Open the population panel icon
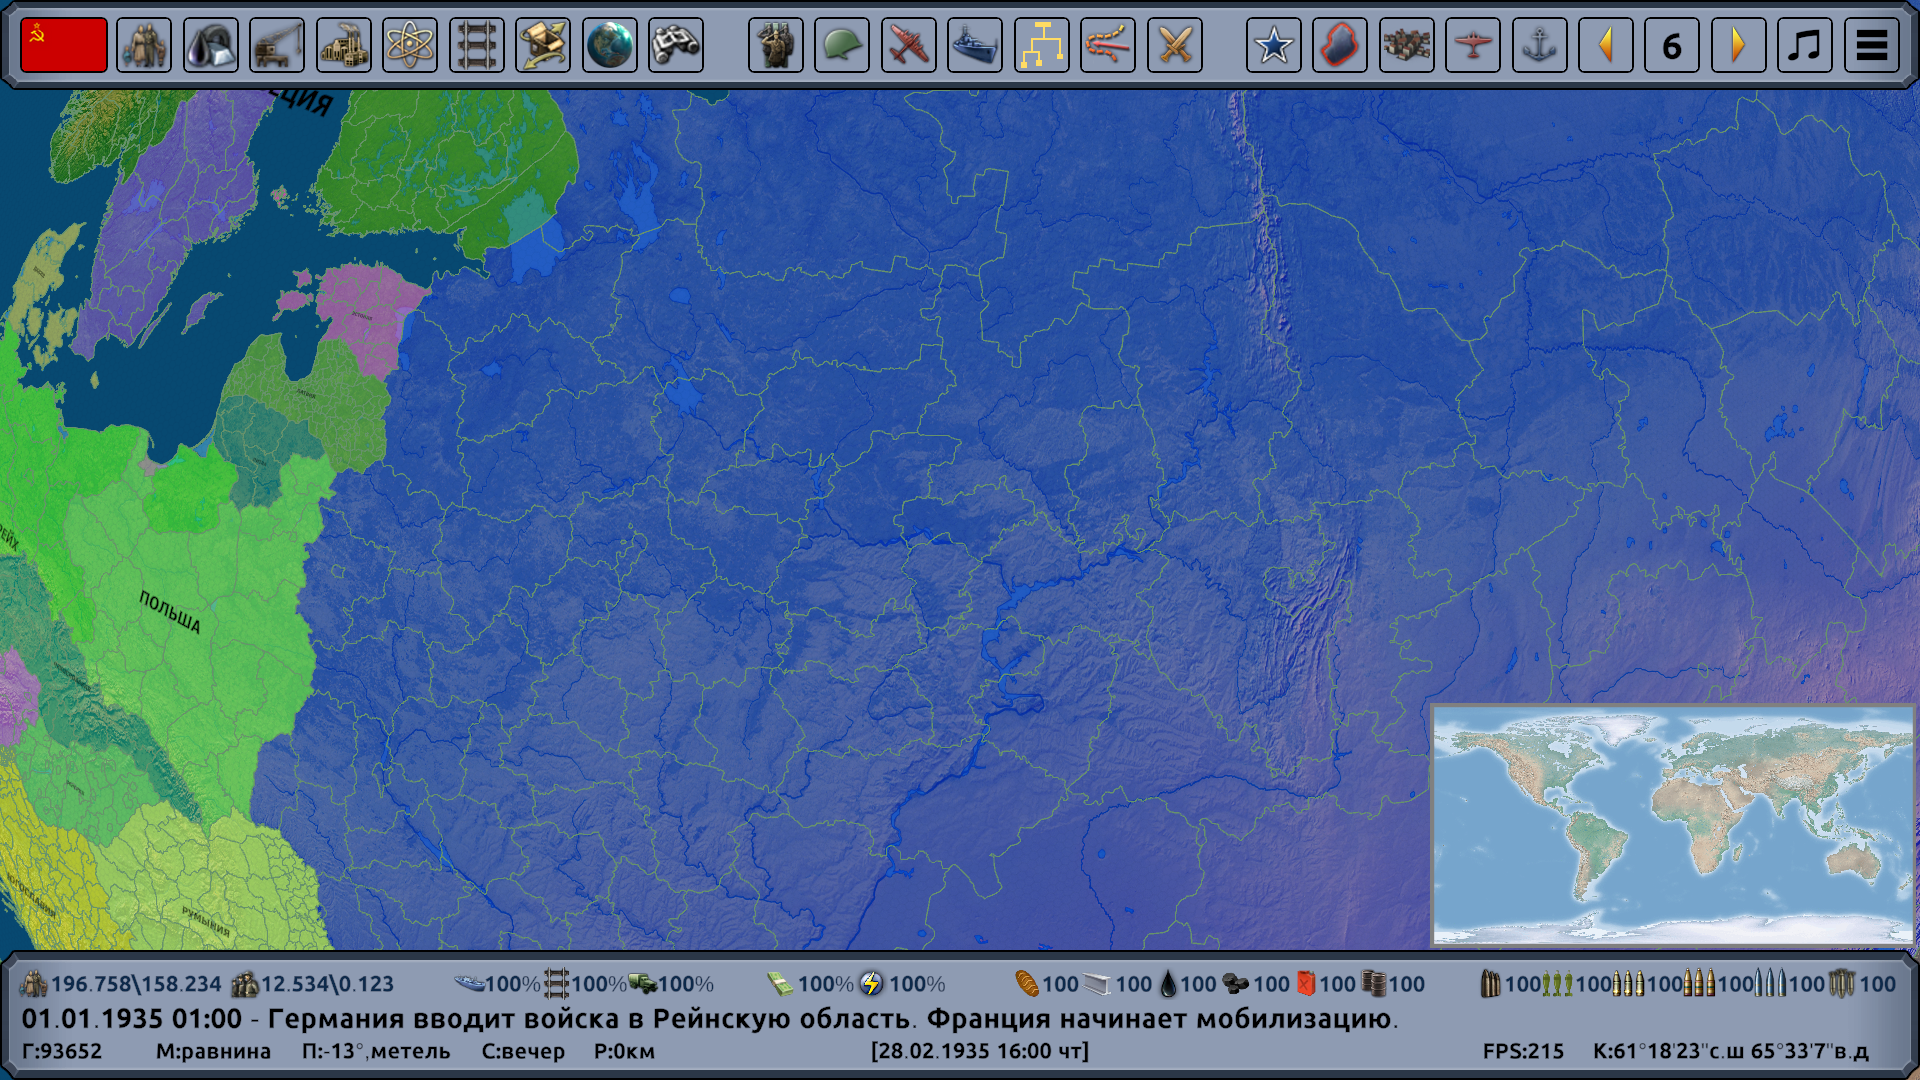This screenshot has width=1920, height=1080. tap(143, 45)
